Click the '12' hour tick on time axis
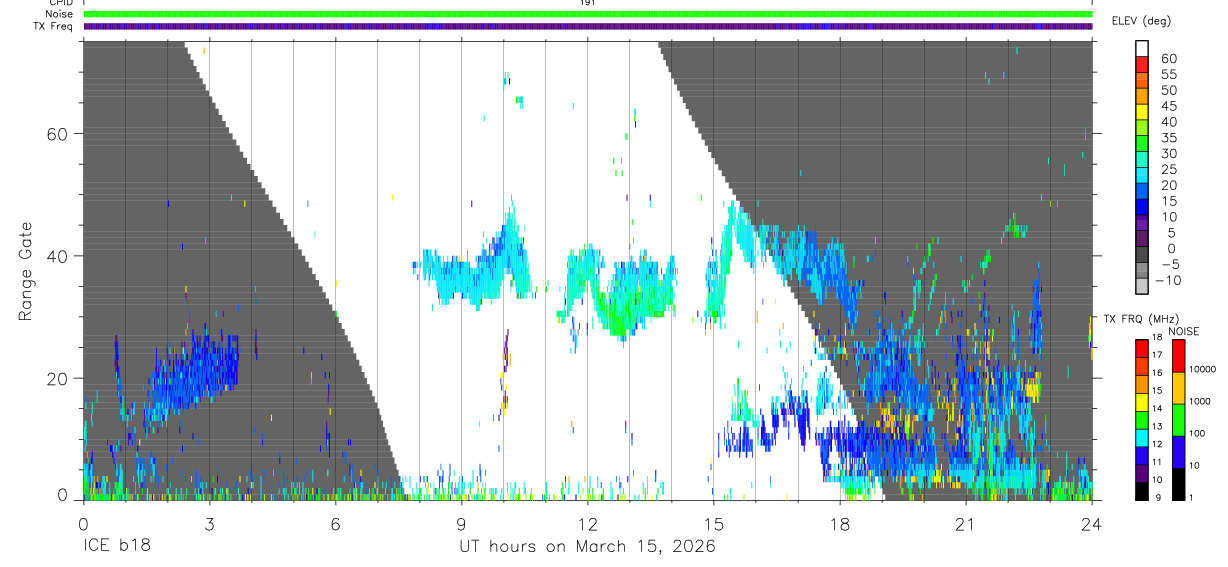The height and width of the screenshot is (567, 1228). [587, 524]
